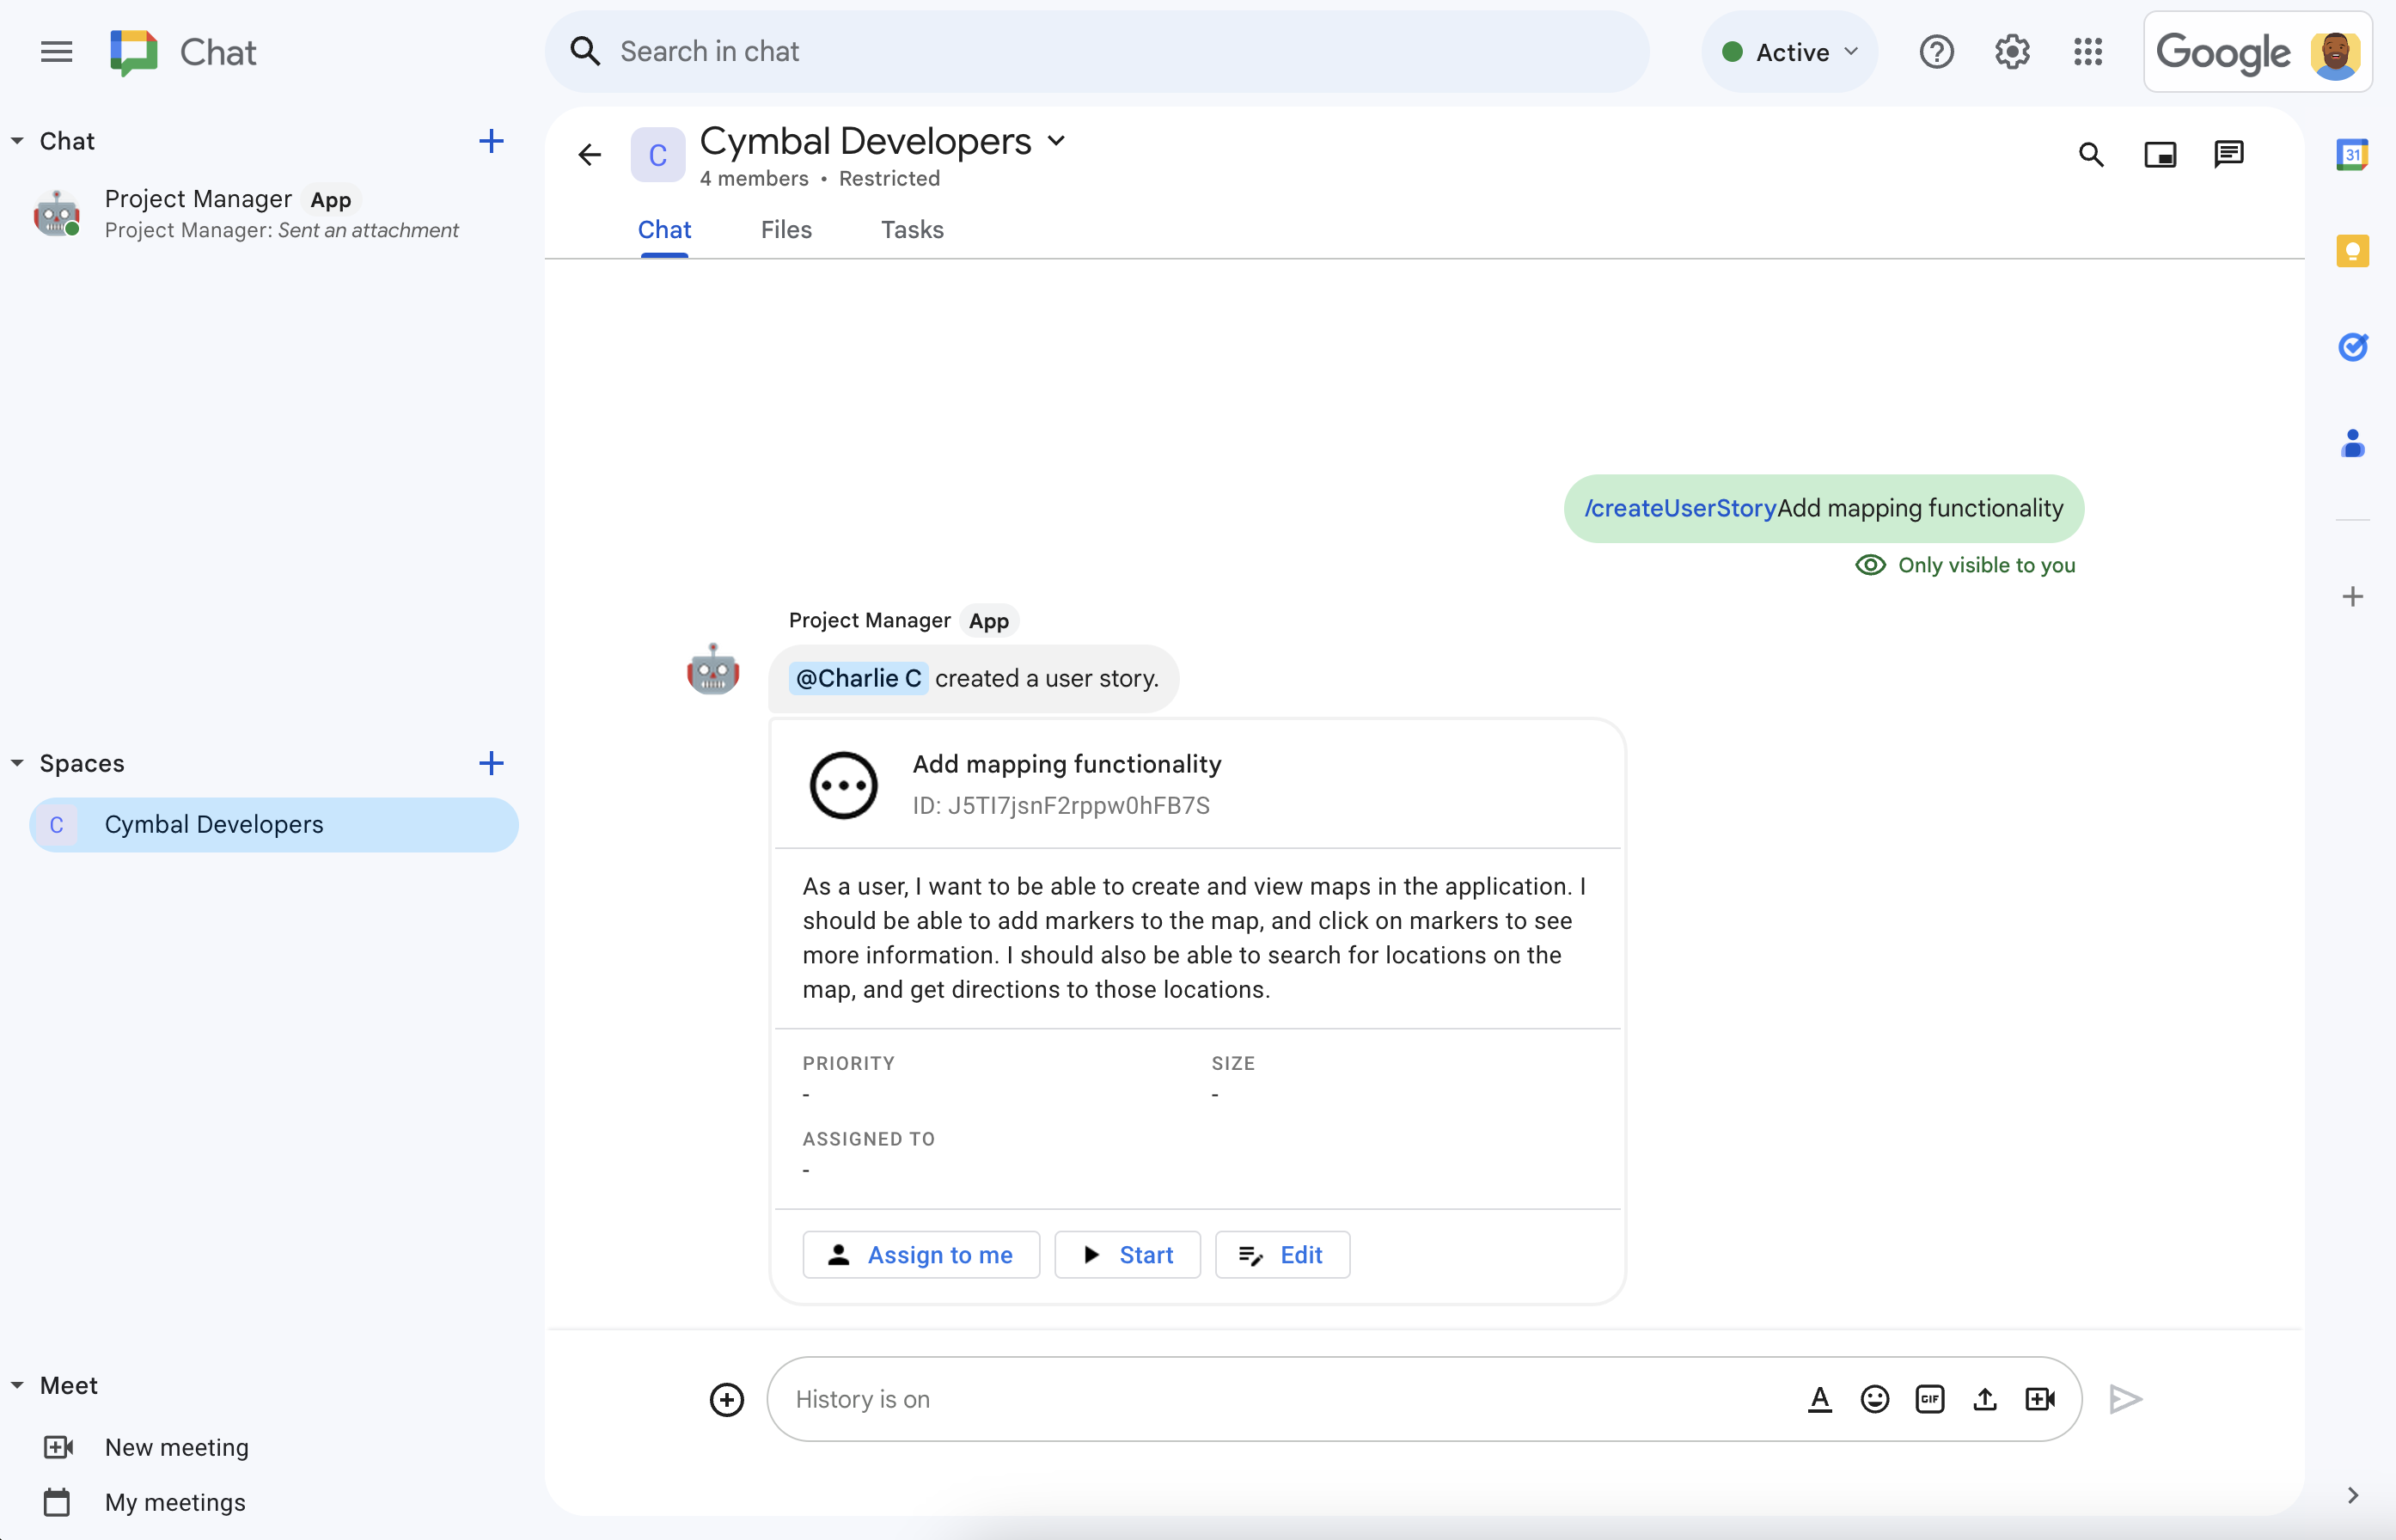Click the Start button on user story
Viewport: 2396px width, 1540px height.
point(1127,1254)
